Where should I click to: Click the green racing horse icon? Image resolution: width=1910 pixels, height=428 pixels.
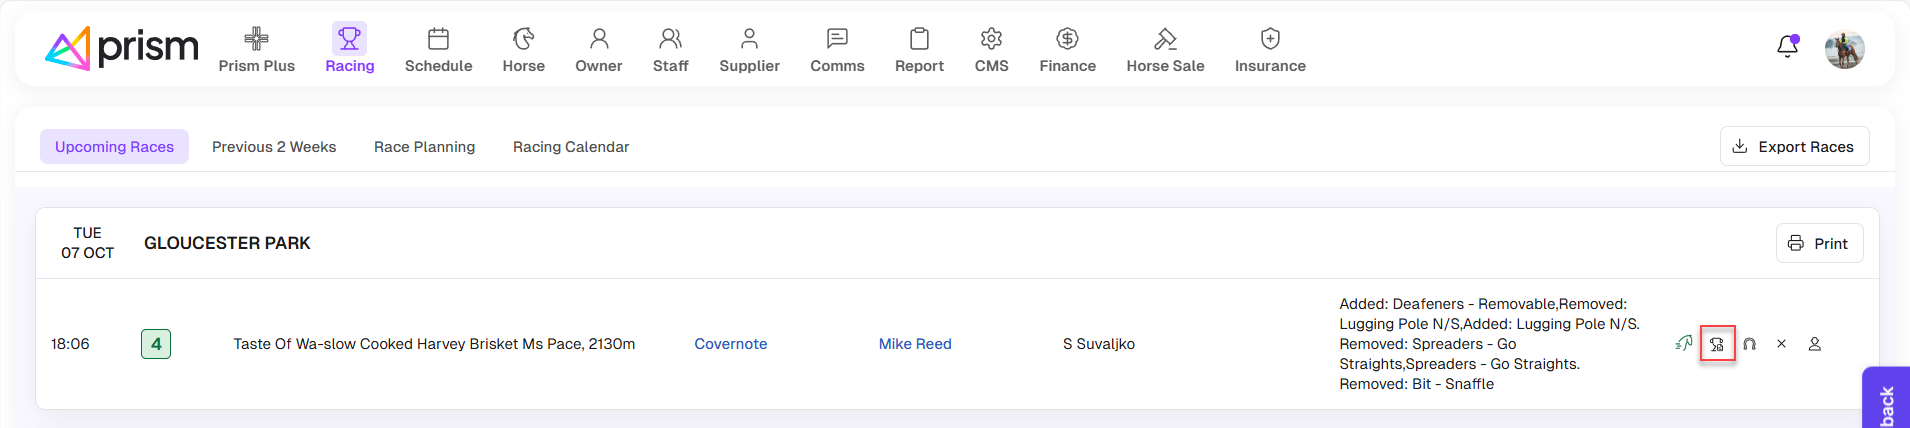click(1684, 344)
